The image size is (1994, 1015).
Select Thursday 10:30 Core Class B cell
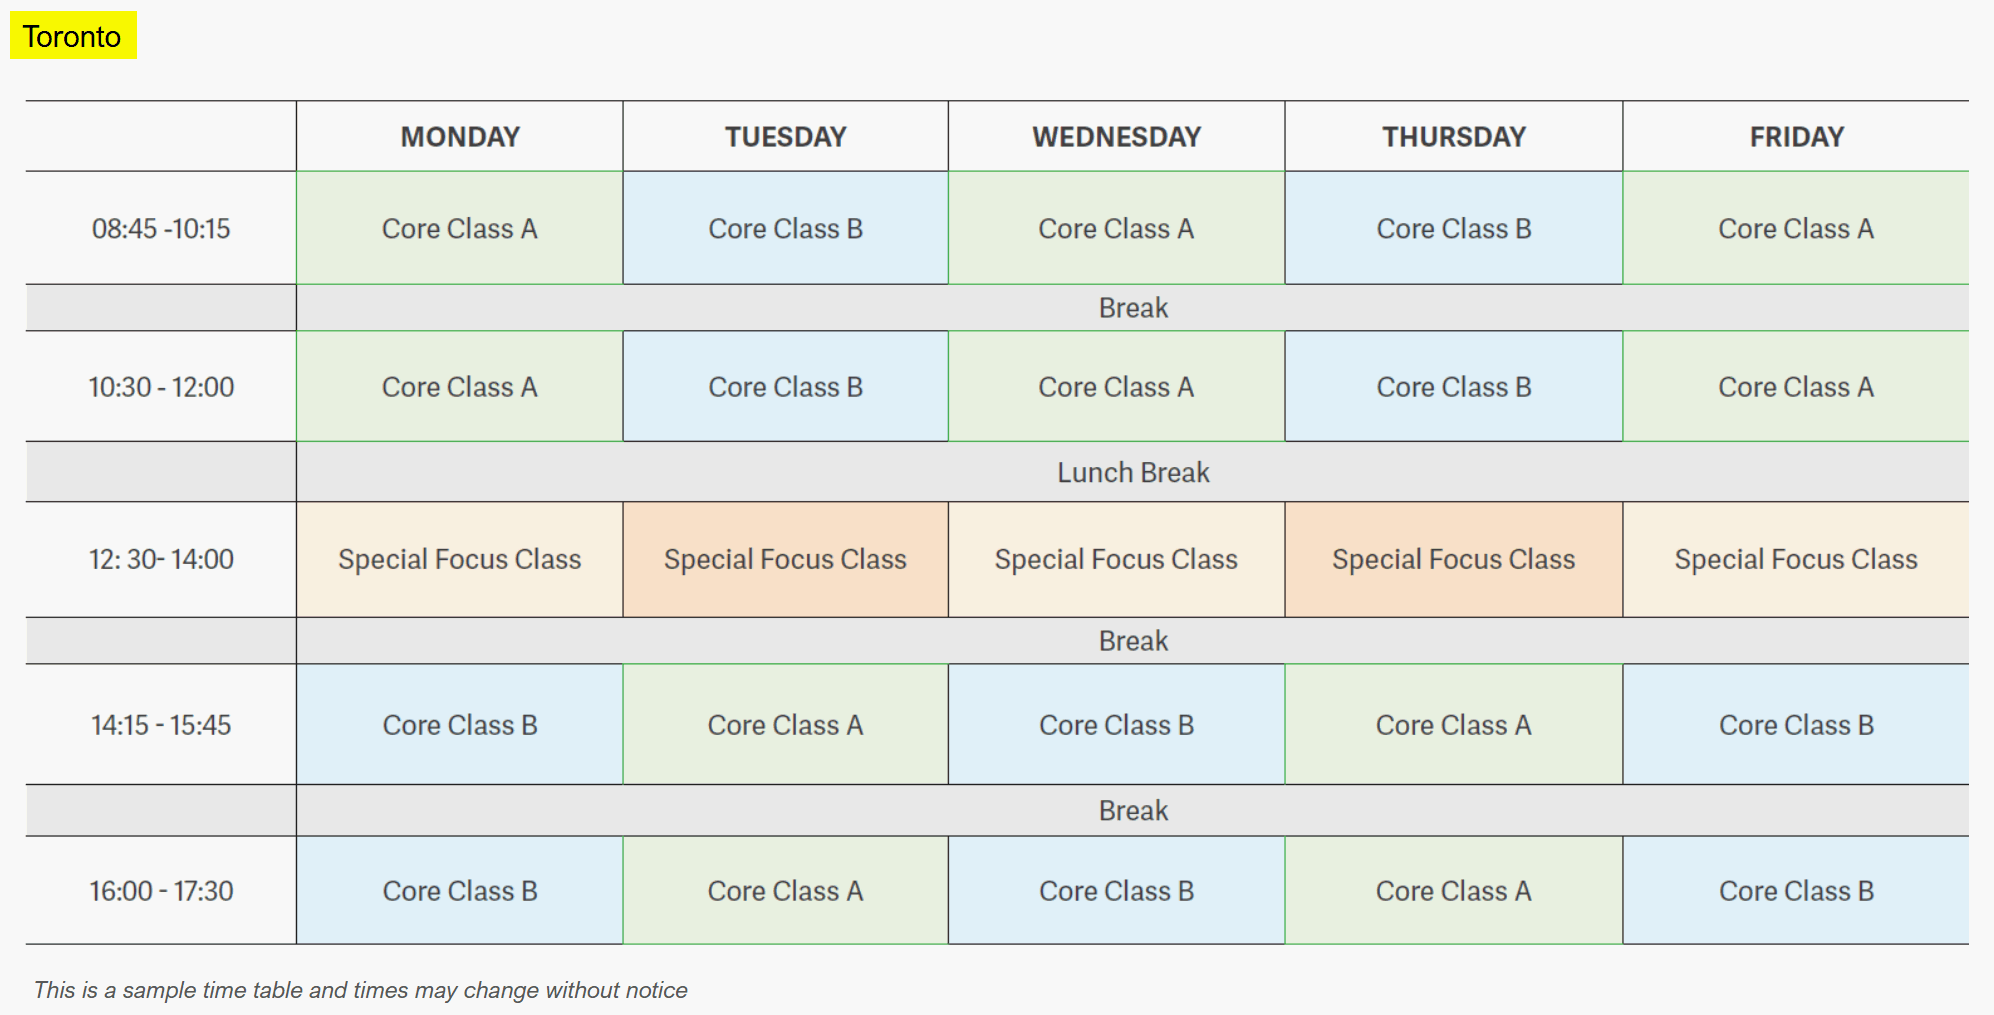(1454, 387)
